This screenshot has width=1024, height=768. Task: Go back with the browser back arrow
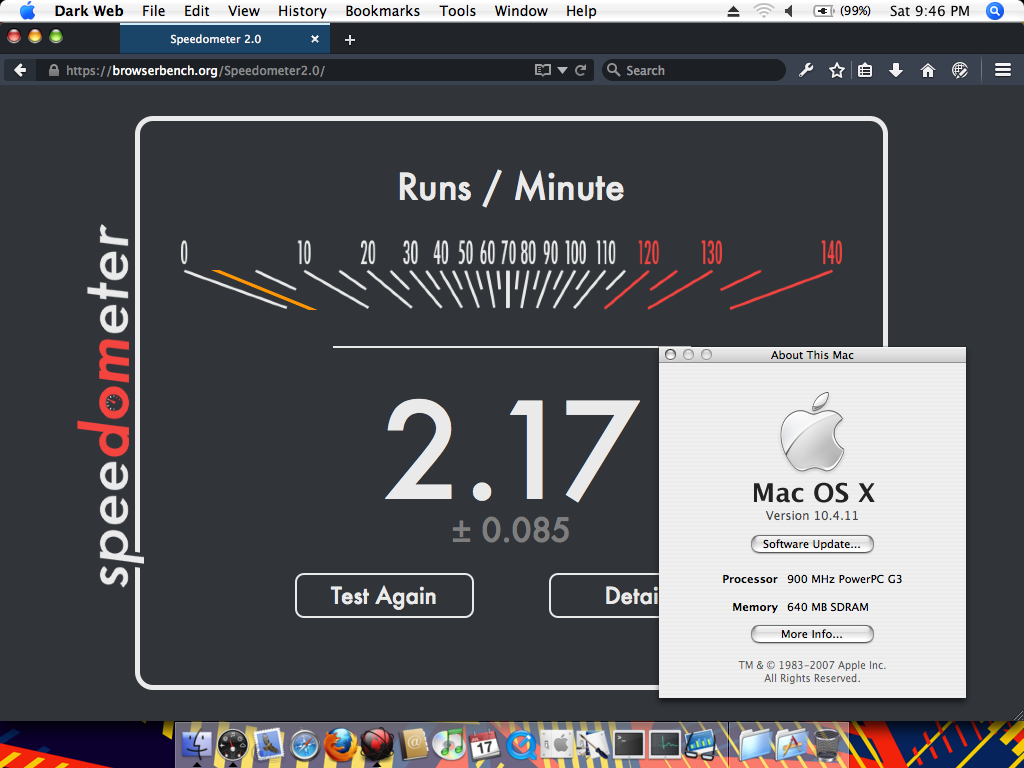click(x=20, y=71)
